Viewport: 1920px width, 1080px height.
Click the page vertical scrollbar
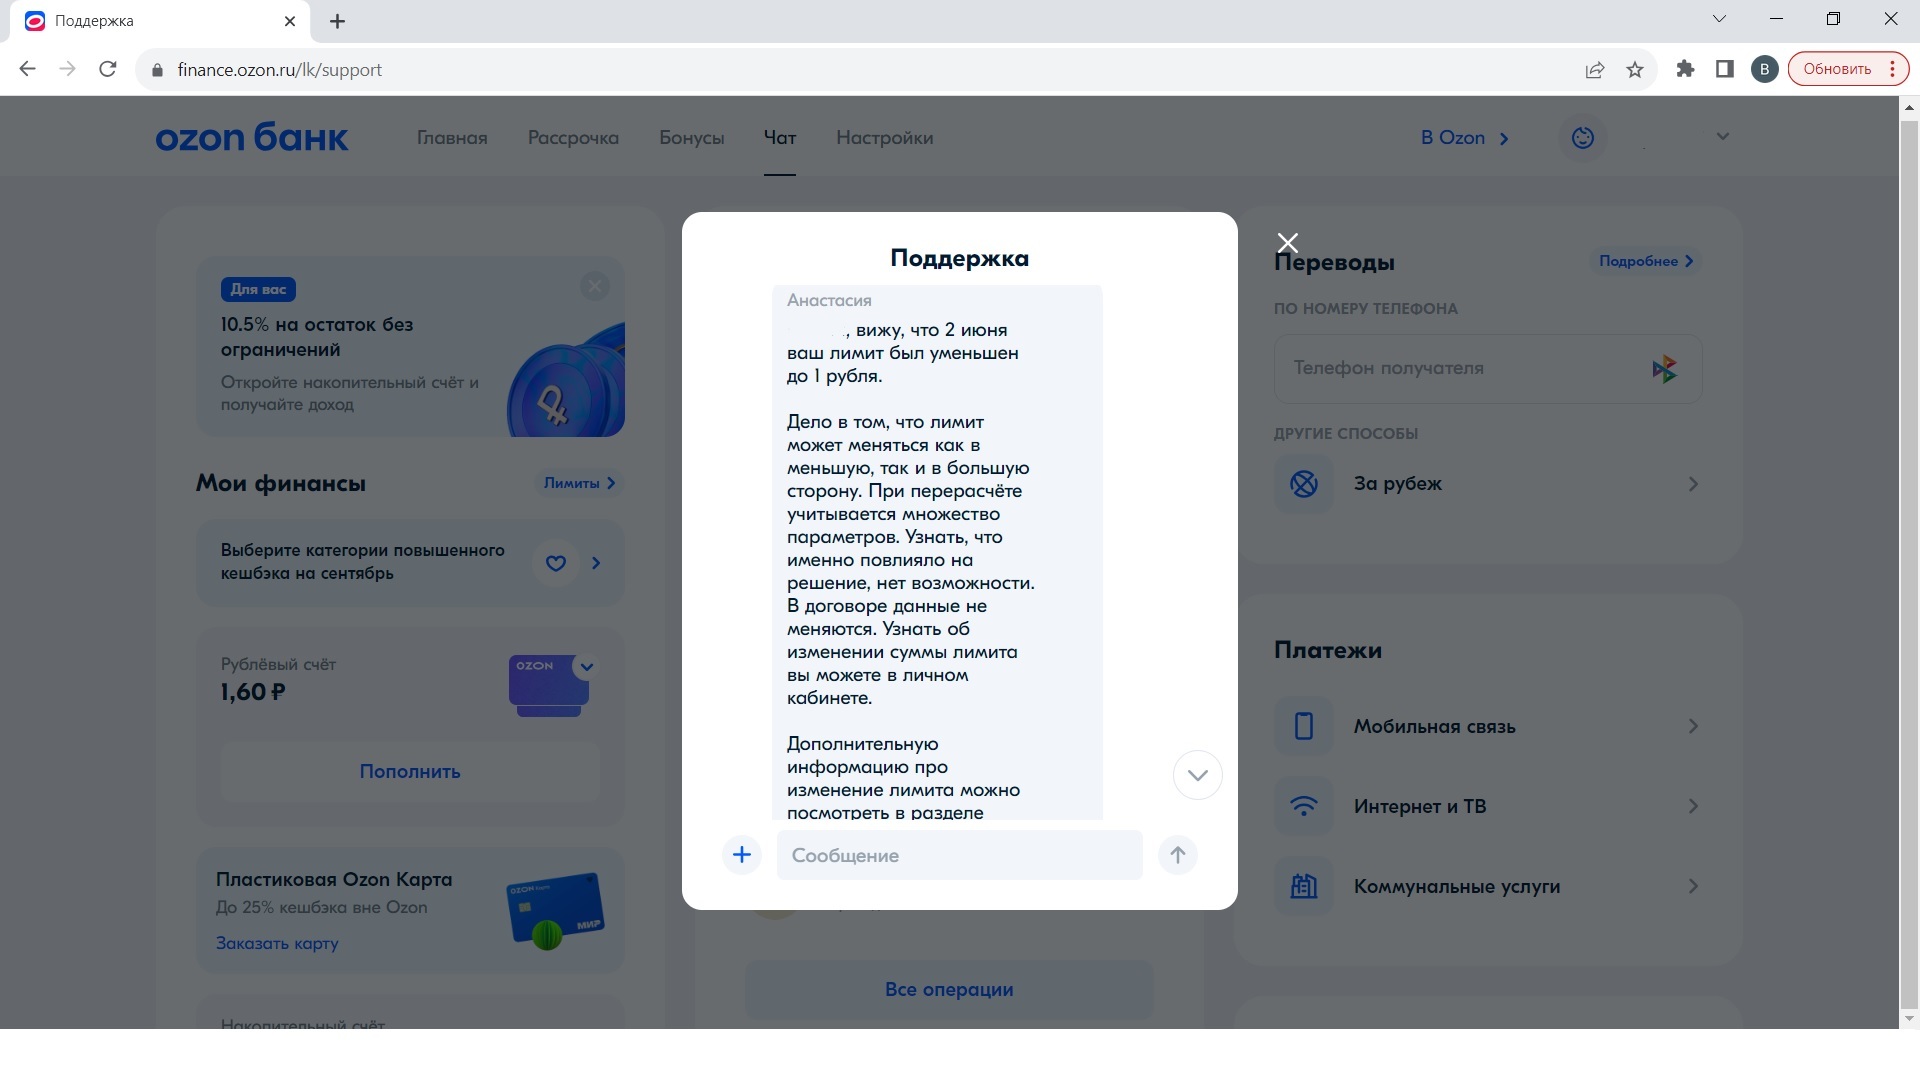pyautogui.click(x=1908, y=560)
